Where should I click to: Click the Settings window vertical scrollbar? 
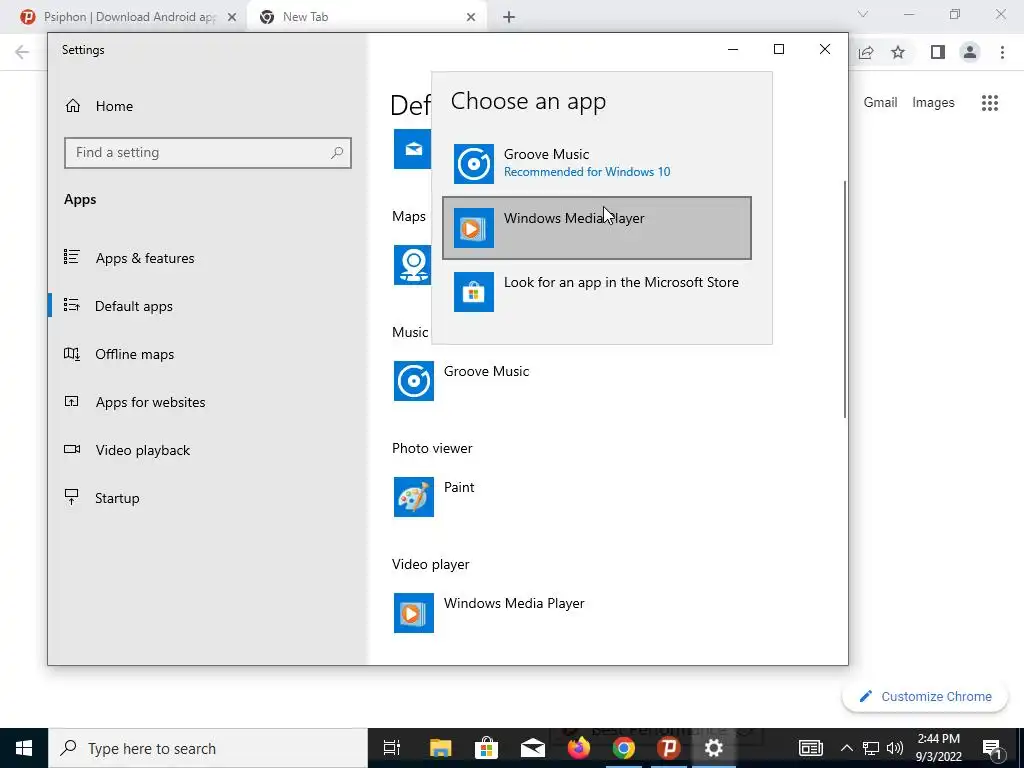point(844,299)
